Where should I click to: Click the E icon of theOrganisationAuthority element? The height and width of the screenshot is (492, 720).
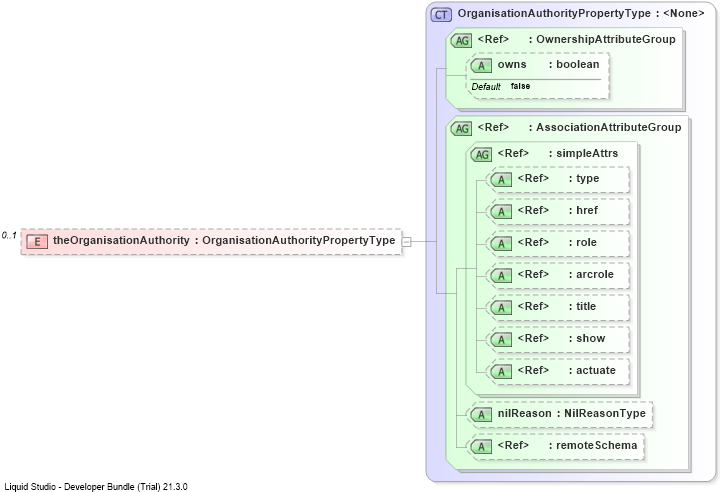point(37,242)
